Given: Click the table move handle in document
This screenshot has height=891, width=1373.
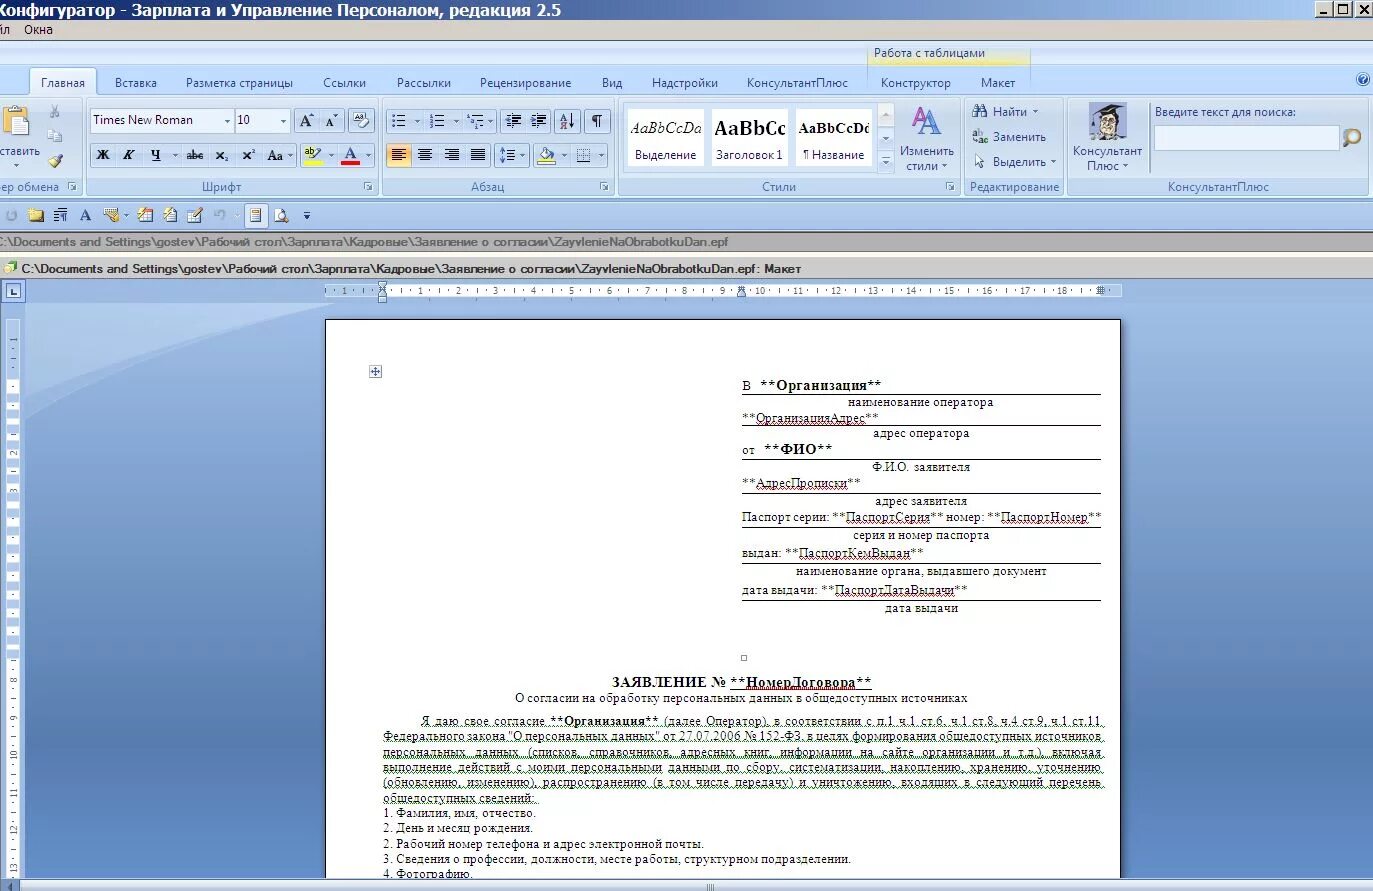Looking at the screenshot, I should click(375, 371).
